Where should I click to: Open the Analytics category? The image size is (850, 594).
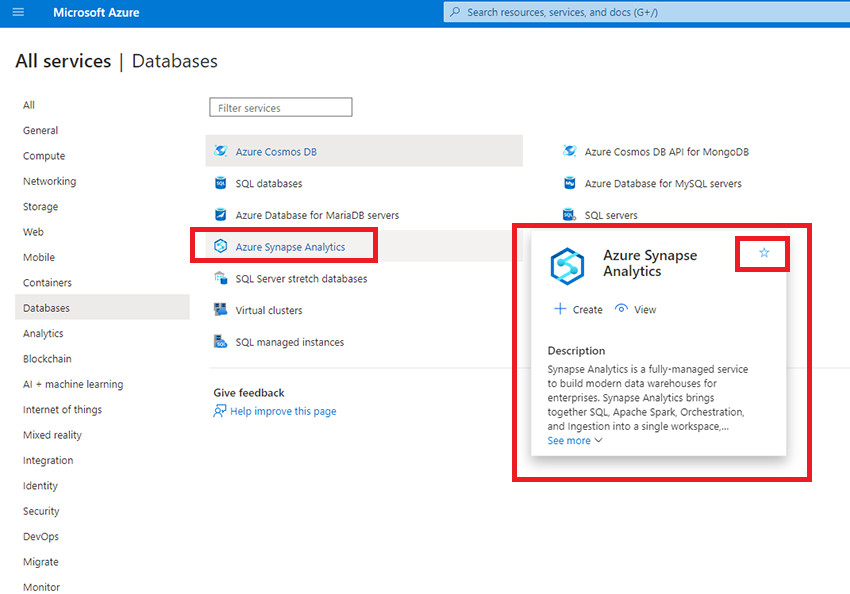43,333
